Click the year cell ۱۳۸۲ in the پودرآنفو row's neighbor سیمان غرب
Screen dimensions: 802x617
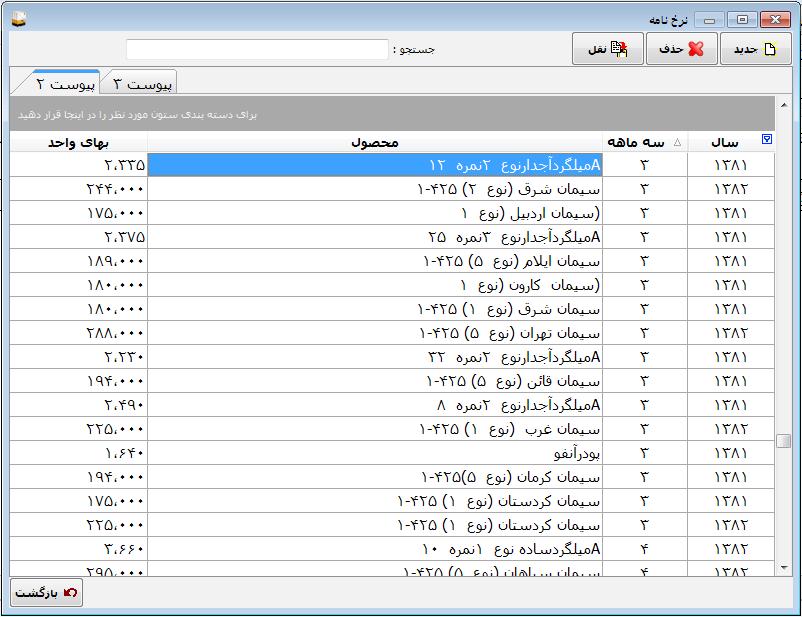(x=731, y=429)
